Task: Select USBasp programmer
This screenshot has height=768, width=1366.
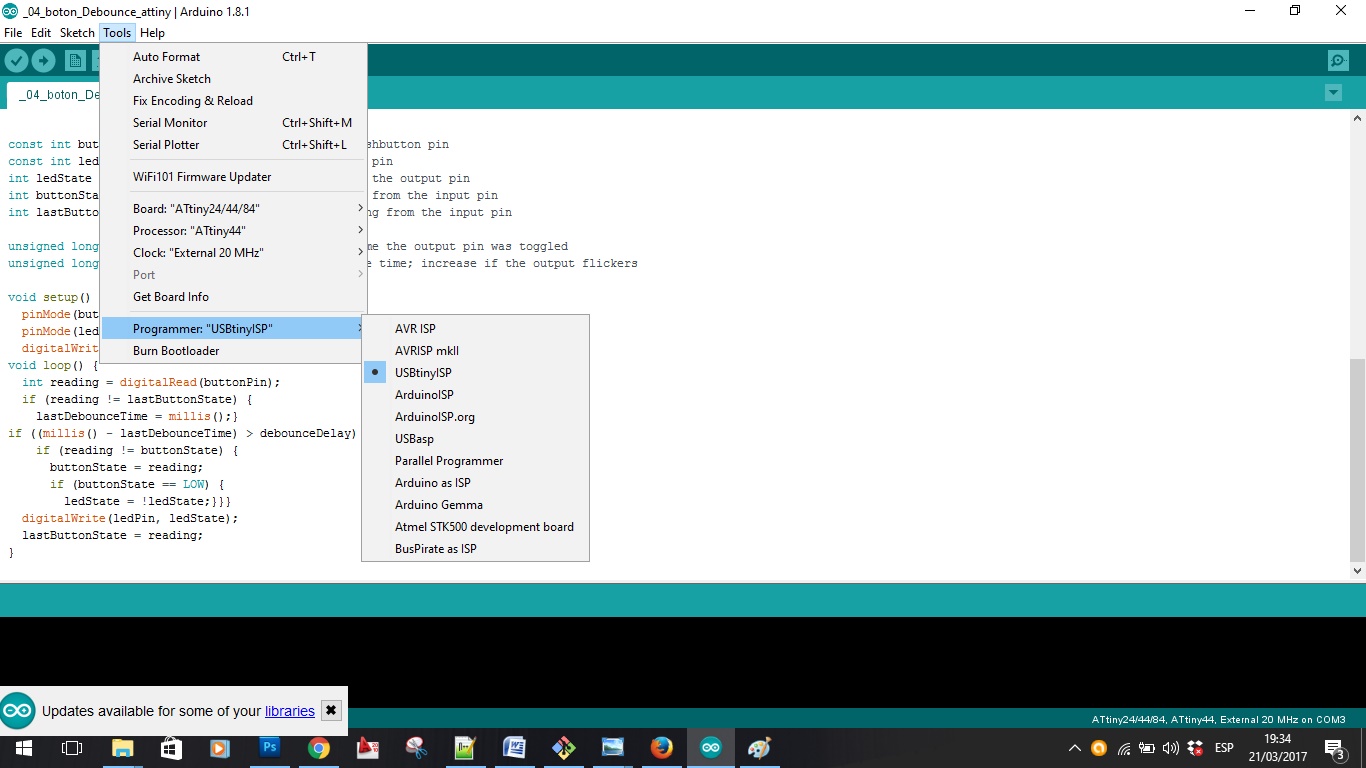Action: click(x=475, y=439)
